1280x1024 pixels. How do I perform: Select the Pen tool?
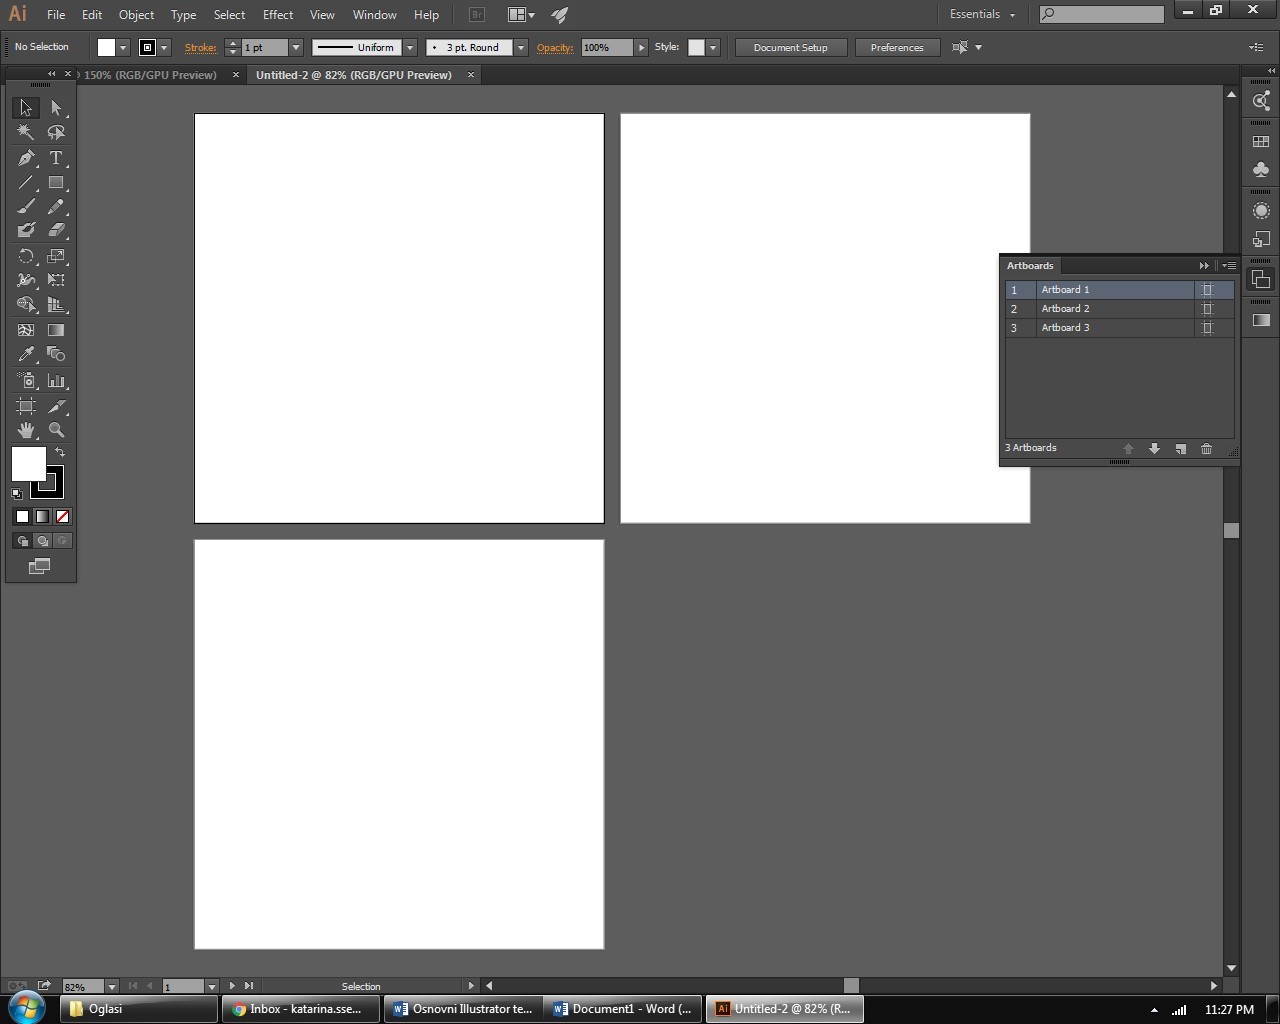click(x=26, y=158)
